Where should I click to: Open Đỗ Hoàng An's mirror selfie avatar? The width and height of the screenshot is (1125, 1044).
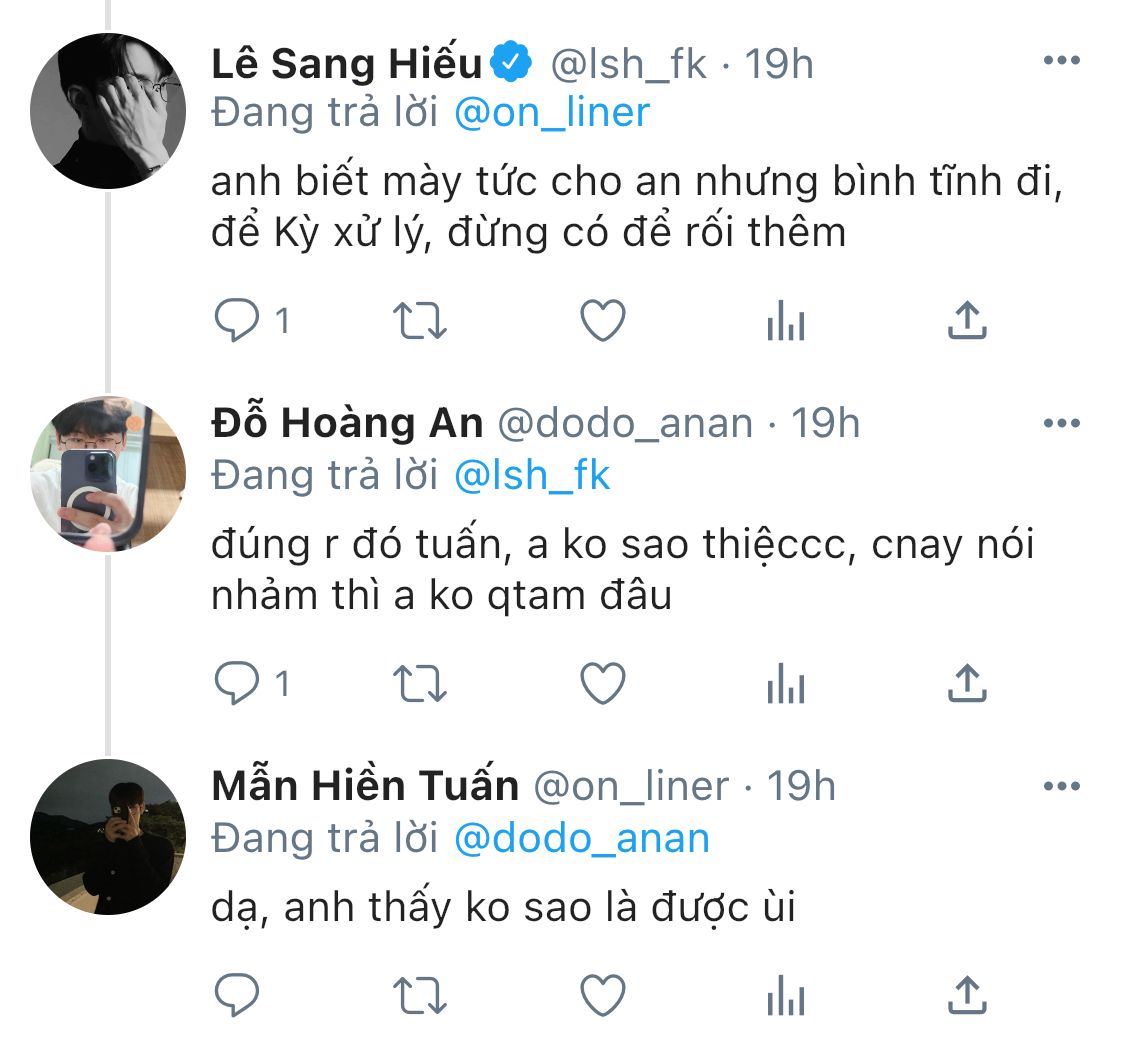pyautogui.click(x=108, y=472)
